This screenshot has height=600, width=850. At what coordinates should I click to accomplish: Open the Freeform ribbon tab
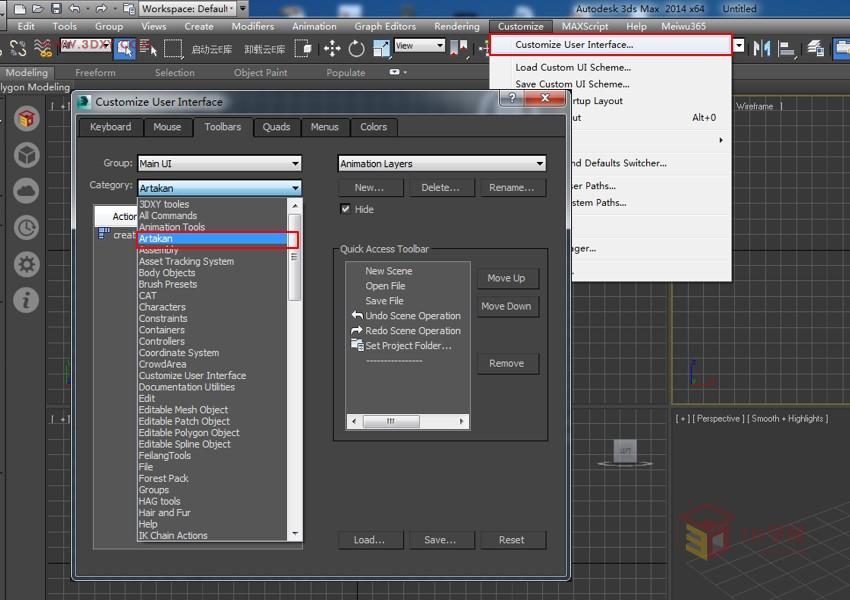[x=95, y=73]
